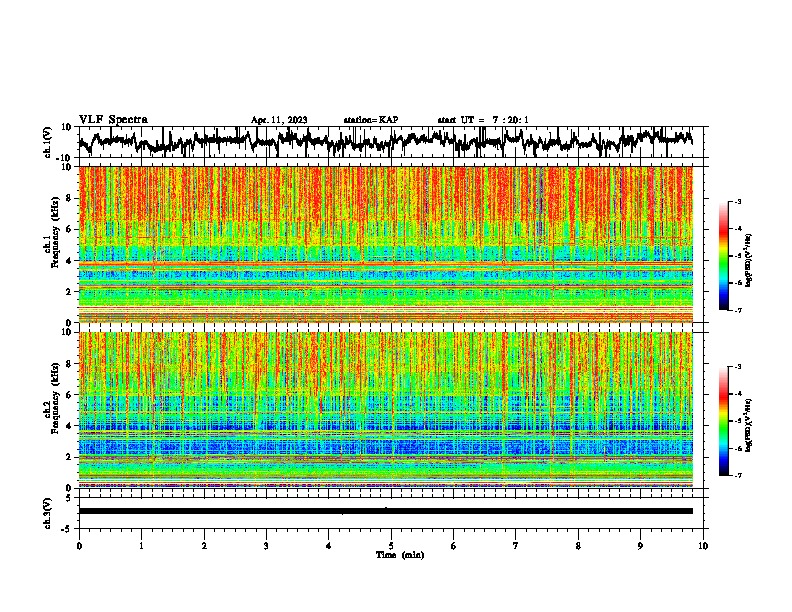Click tick label 1 on the time axis
Viewport: 792px width, 612px height.
coord(141,546)
